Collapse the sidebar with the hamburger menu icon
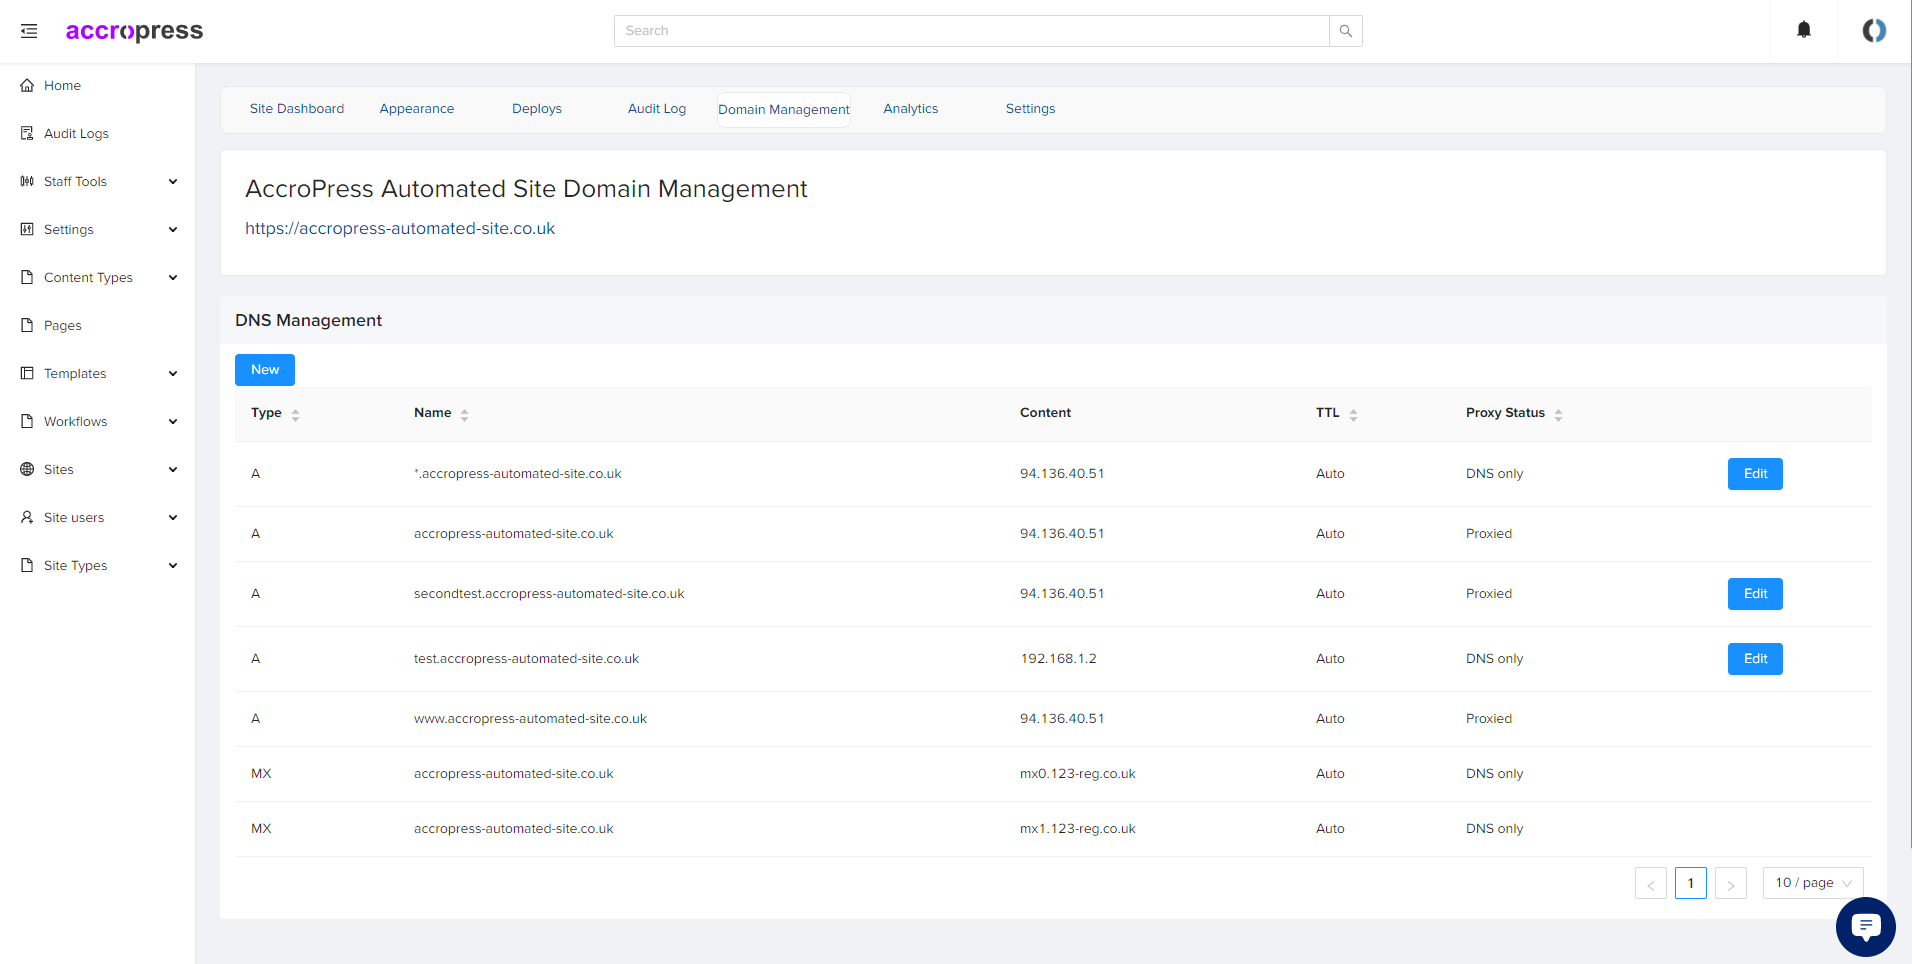The height and width of the screenshot is (964, 1912). coord(29,31)
